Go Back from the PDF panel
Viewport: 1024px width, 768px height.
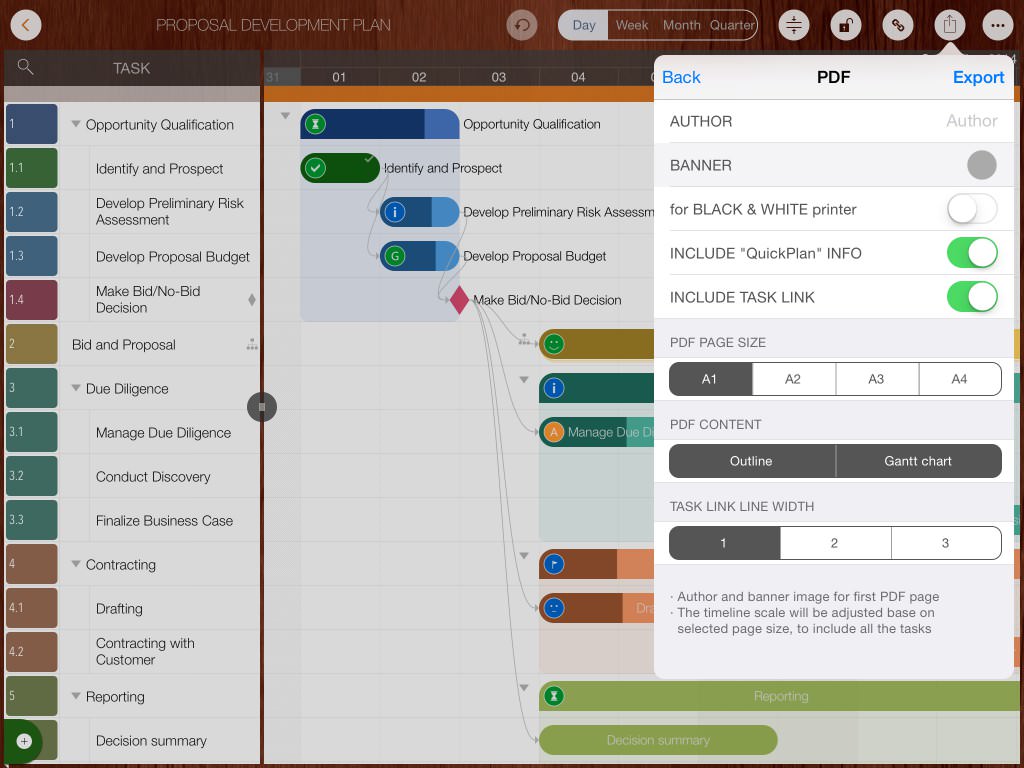pos(681,77)
